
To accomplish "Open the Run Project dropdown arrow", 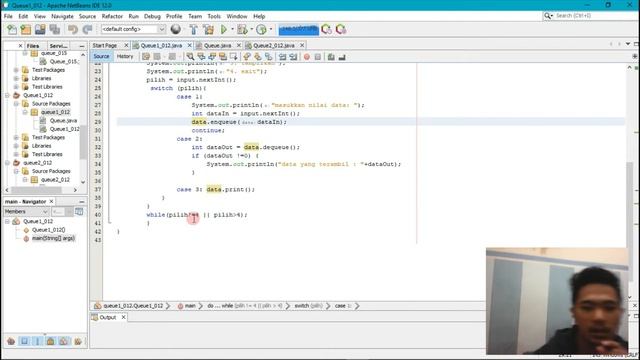I will click(x=232, y=29).
